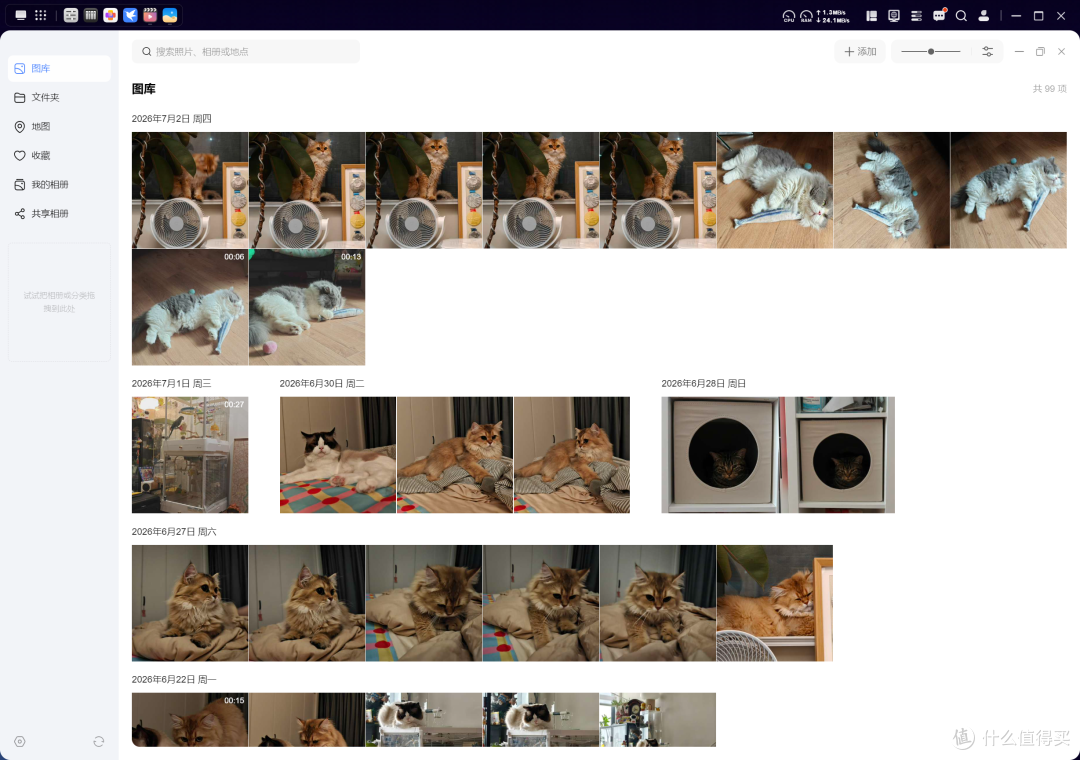
Task: Open the message notifications icon with red dot
Action: (939, 15)
